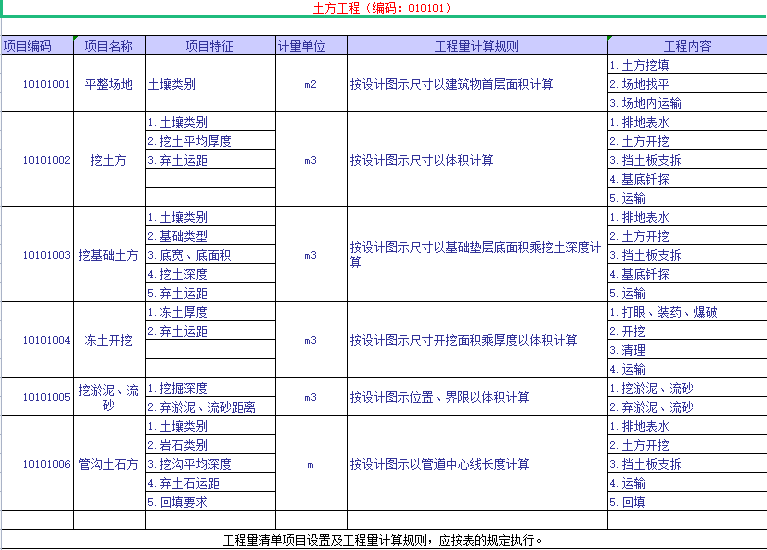Select code cell 10101001
This screenshot has height=550, width=767.
tap(38, 84)
